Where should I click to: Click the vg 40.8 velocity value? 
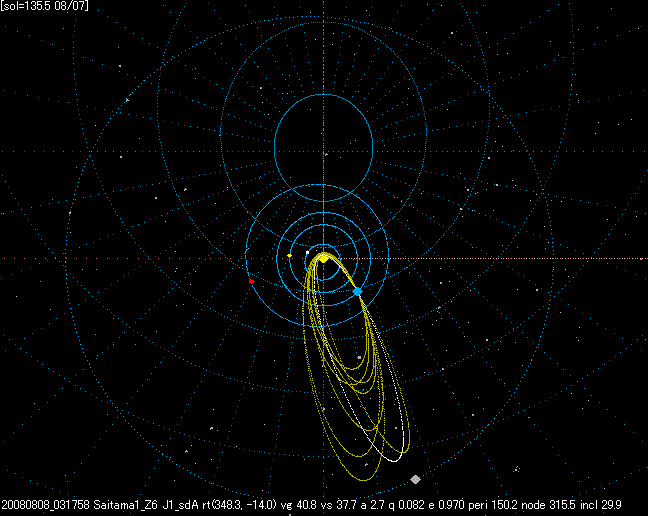click(299, 505)
